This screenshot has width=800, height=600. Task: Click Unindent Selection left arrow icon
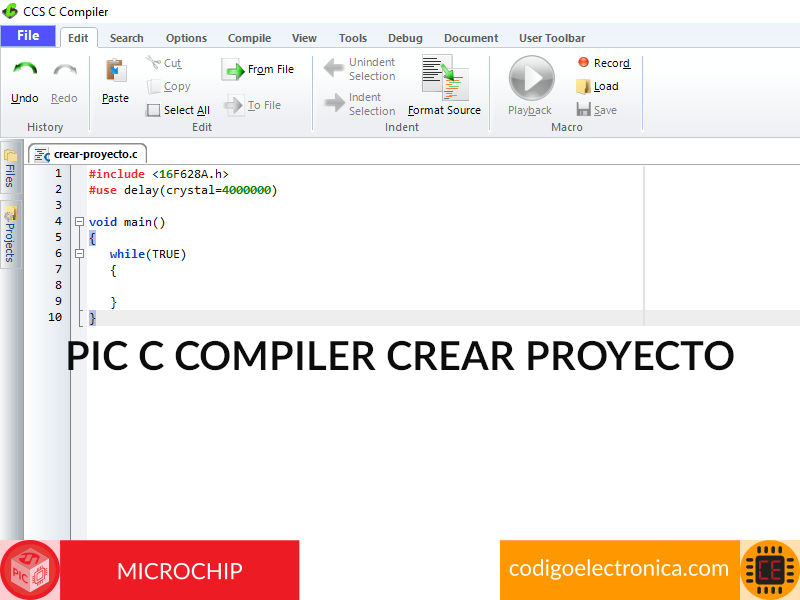[334, 68]
